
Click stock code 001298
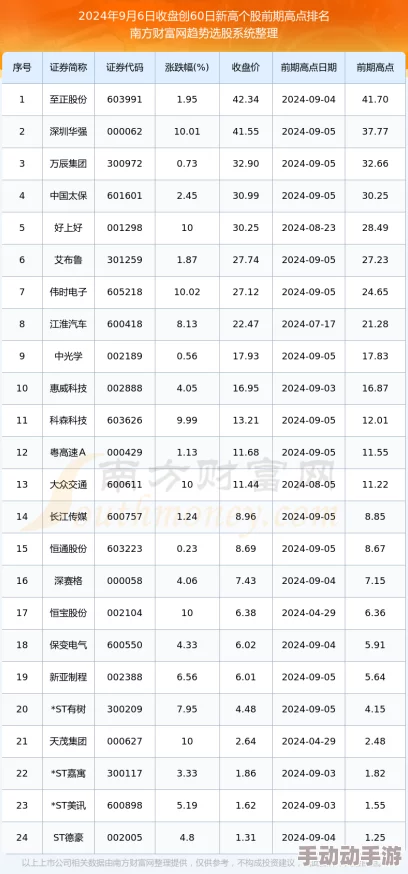tap(125, 228)
